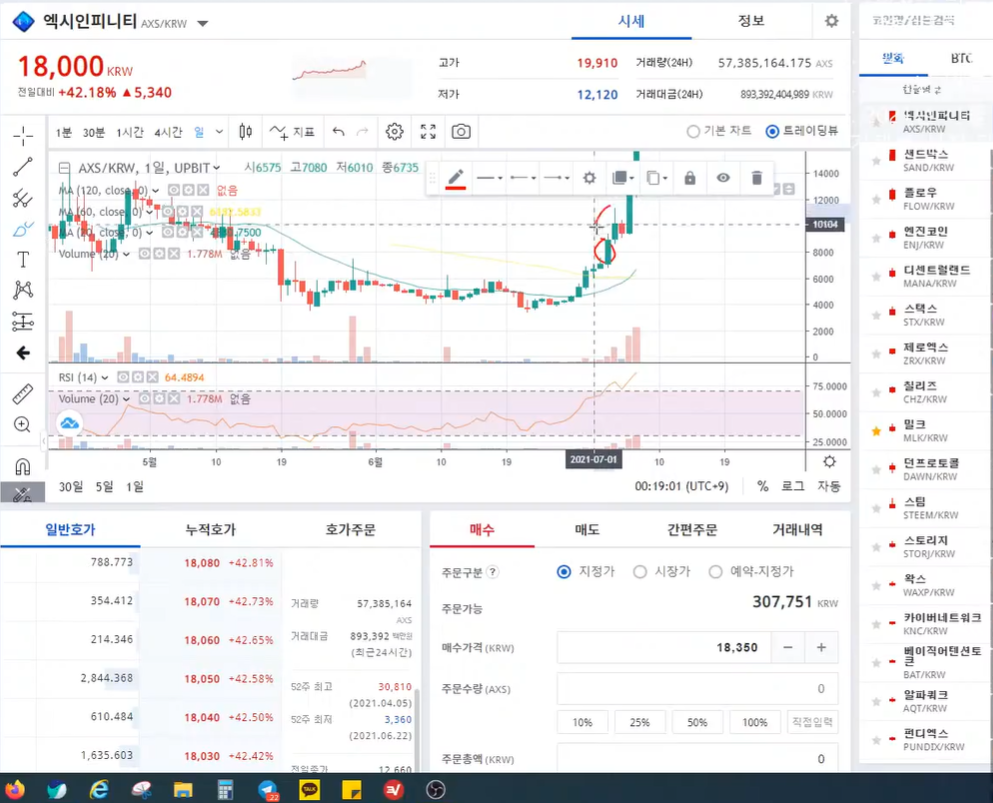
Task: Enable 로그 scale on chart
Action: click(792, 486)
